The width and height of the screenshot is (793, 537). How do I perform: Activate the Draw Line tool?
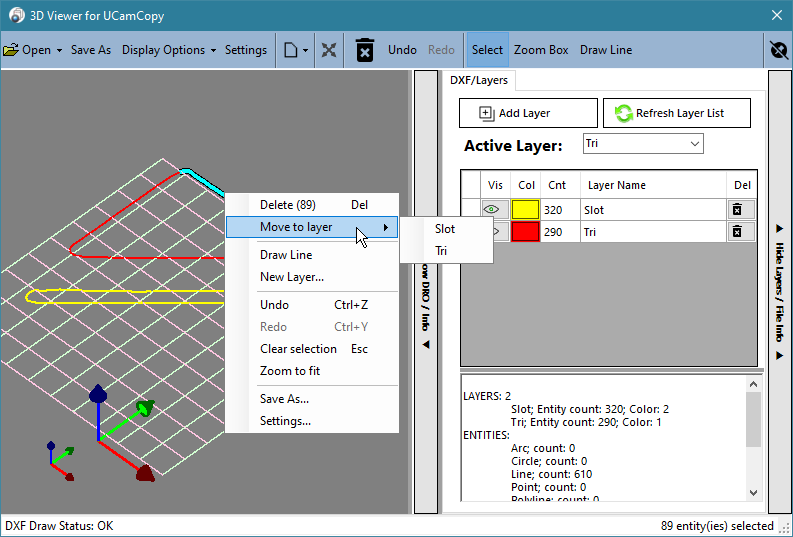pyautogui.click(x=606, y=50)
